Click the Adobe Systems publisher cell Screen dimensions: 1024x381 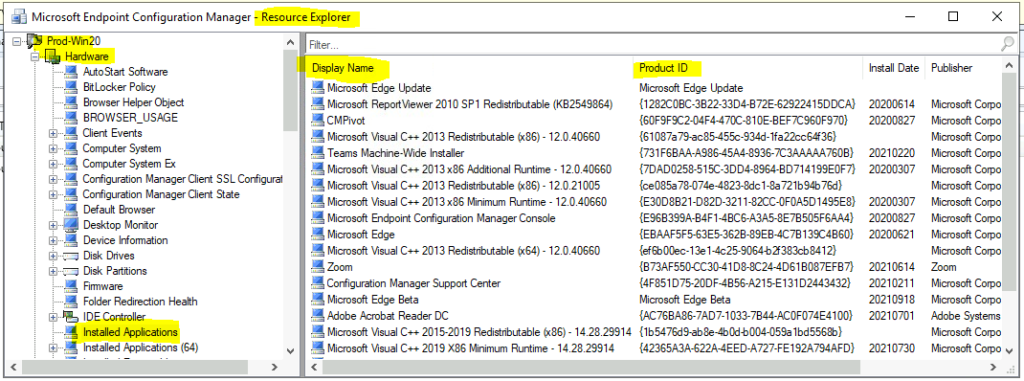[x=966, y=316]
